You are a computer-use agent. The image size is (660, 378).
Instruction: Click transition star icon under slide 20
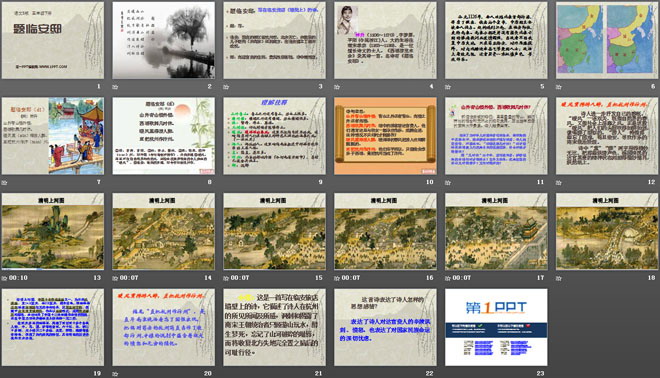click(115, 373)
